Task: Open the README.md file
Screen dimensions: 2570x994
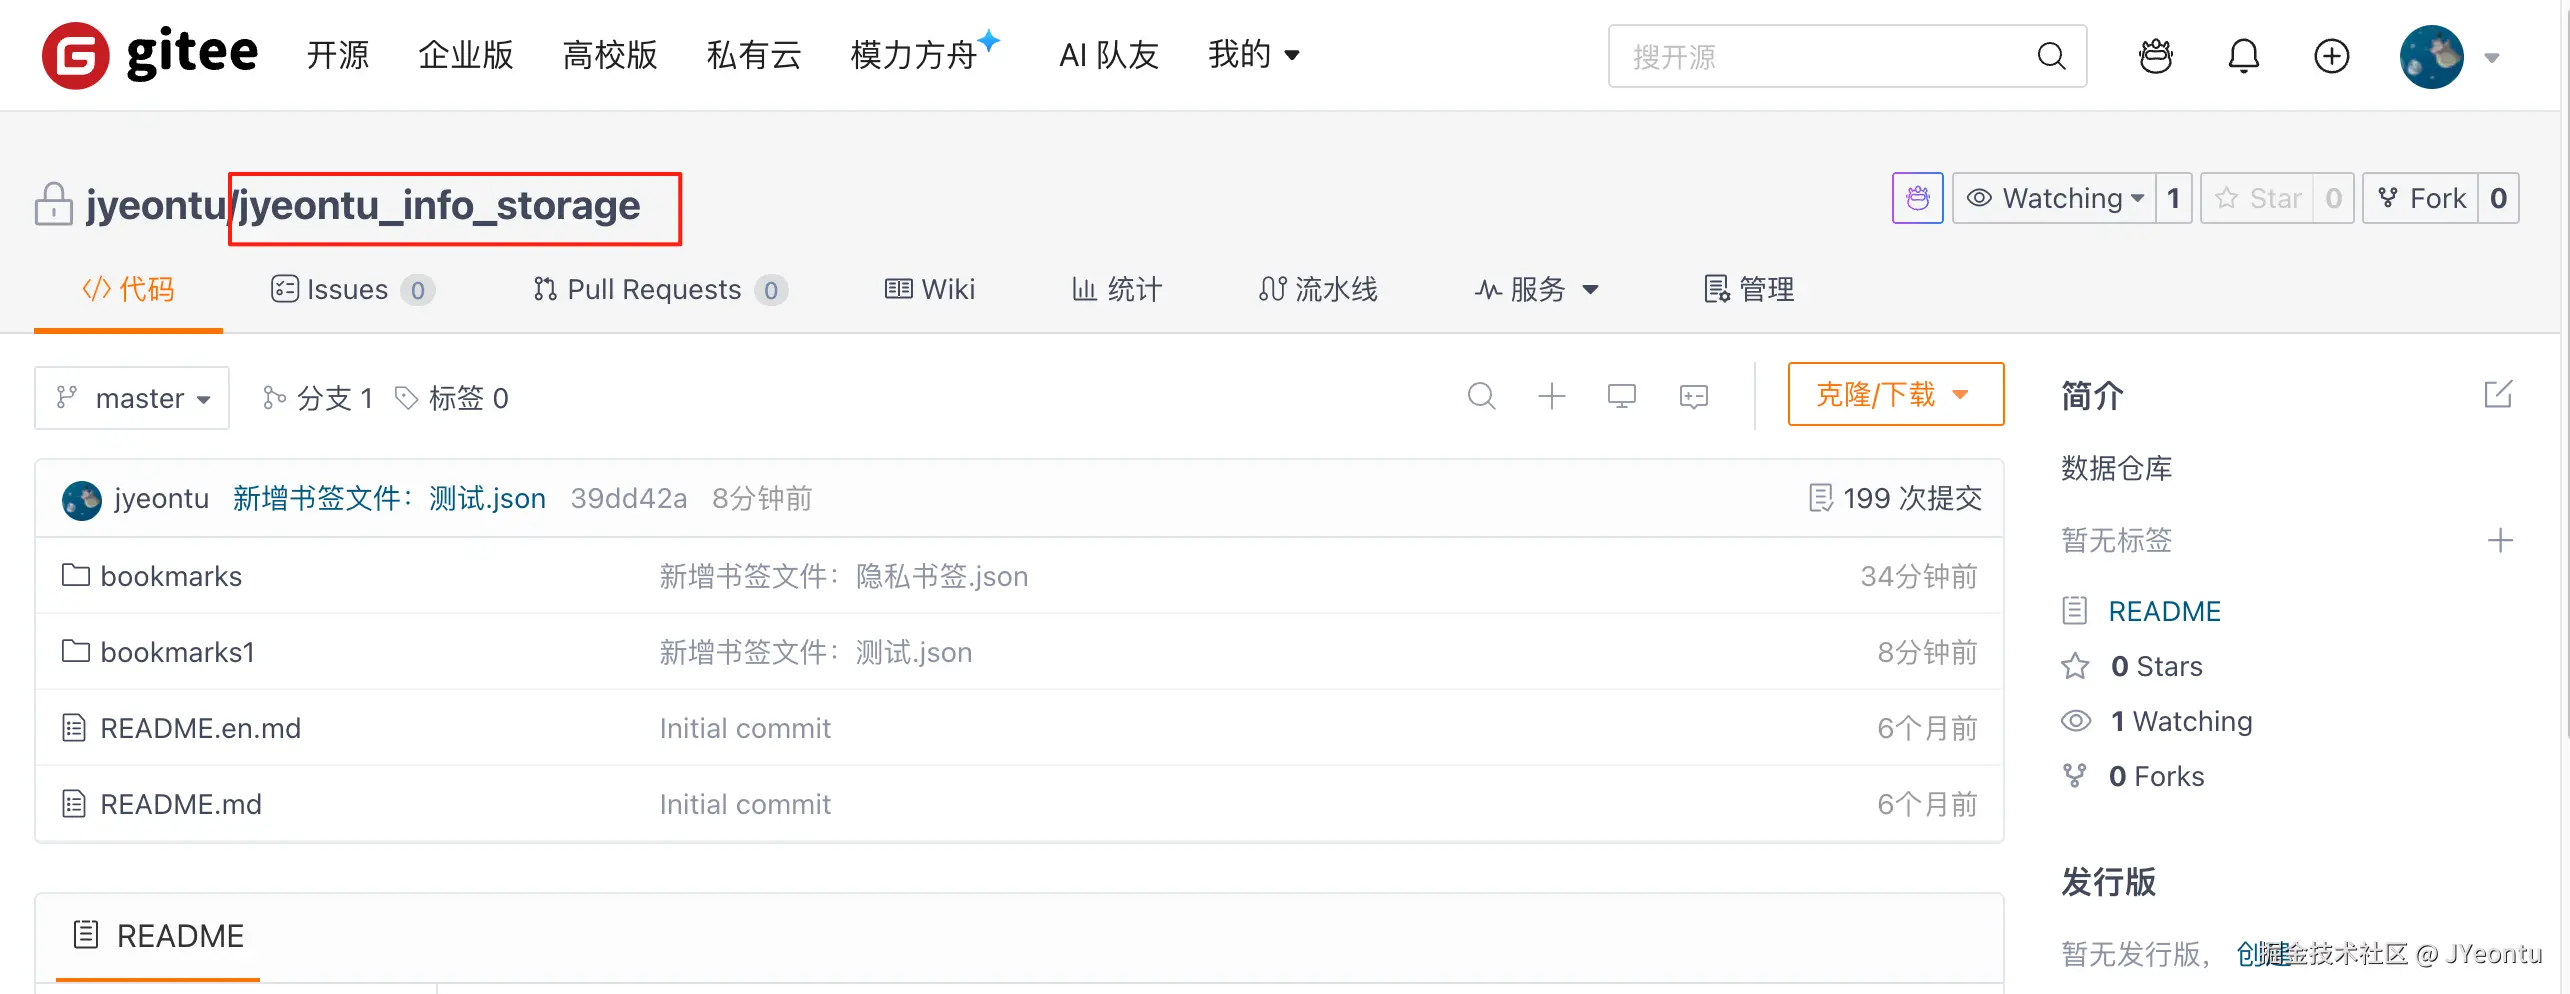Action: [x=181, y=804]
